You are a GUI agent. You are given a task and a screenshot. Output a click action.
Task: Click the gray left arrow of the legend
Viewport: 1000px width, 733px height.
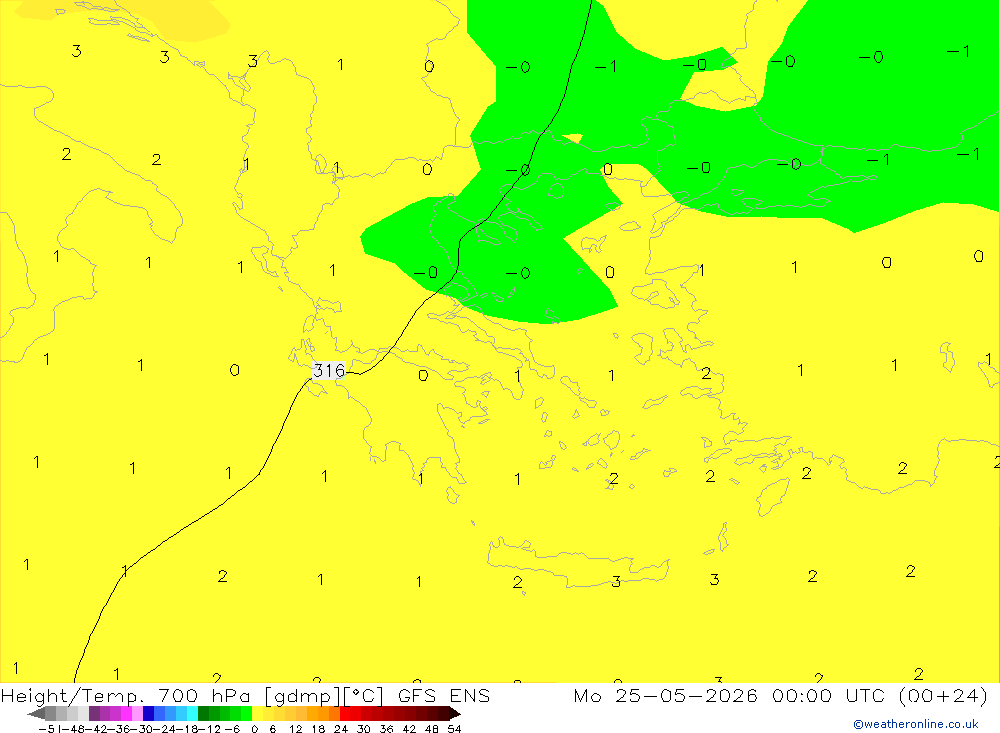36,713
